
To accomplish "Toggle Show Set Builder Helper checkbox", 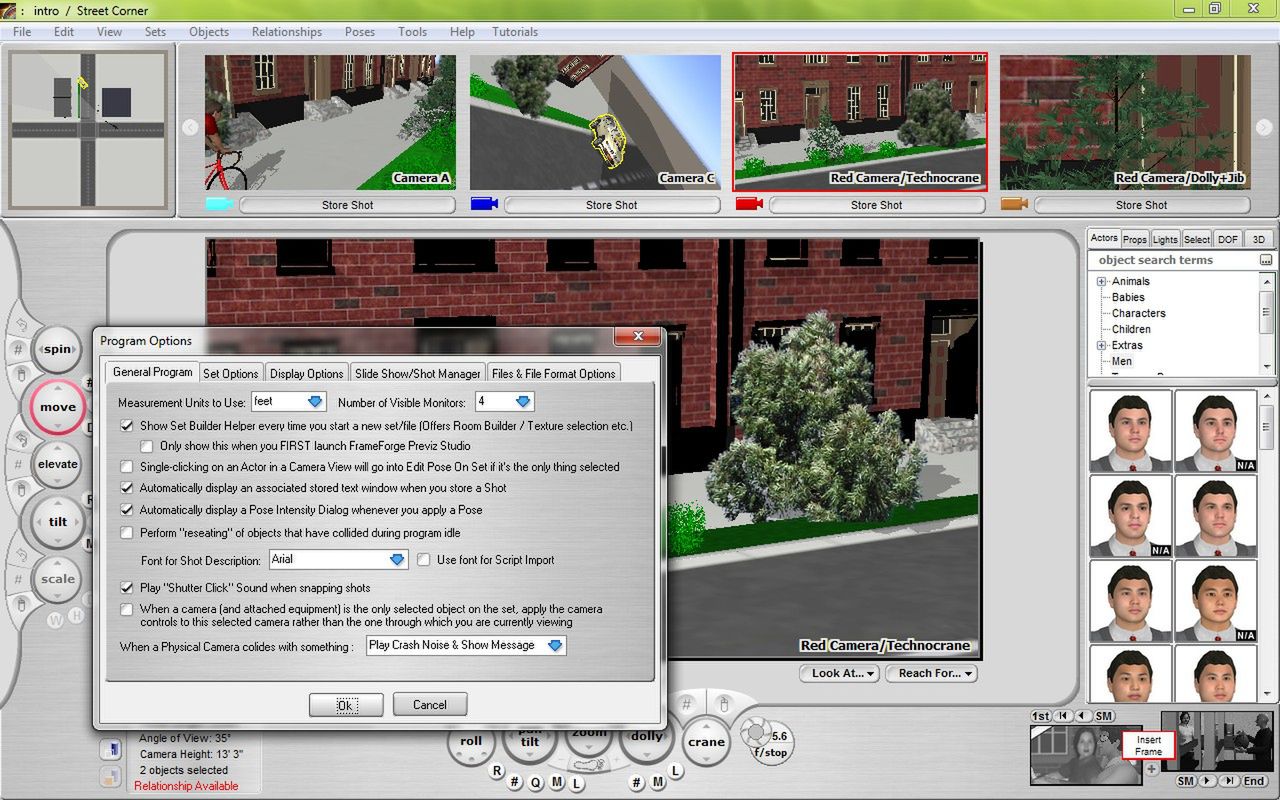I will (127, 426).
